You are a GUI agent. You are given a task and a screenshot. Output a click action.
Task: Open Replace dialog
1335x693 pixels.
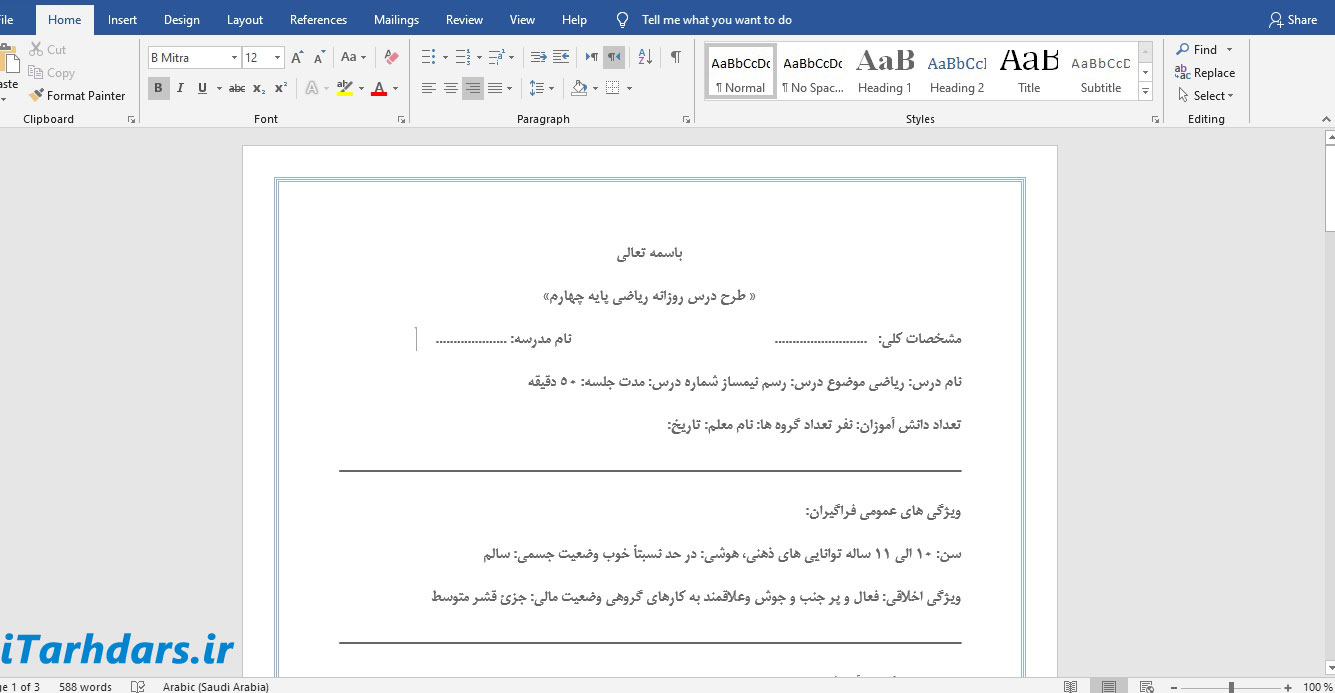1205,73
